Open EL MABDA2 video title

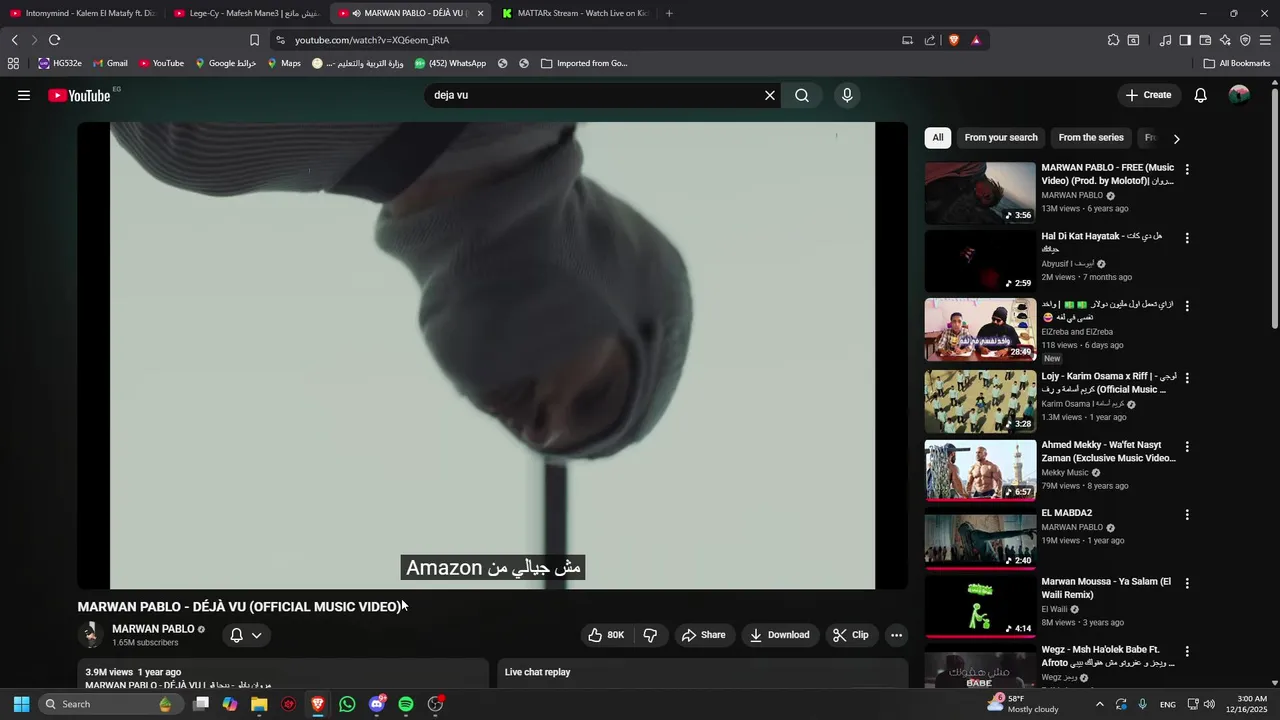click(1066, 513)
